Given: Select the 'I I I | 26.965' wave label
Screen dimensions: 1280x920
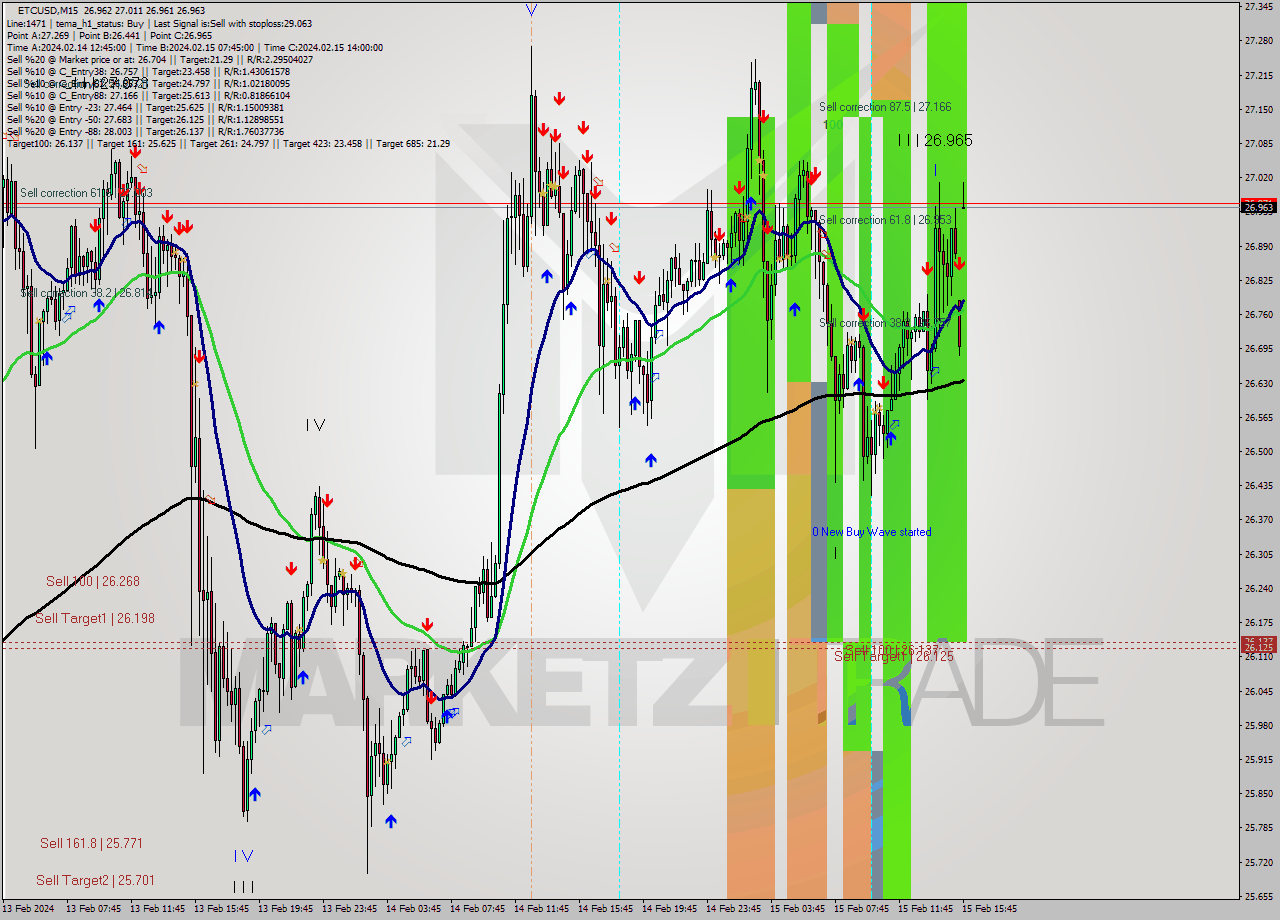Looking at the screenshot, I should tap(935, 141).
